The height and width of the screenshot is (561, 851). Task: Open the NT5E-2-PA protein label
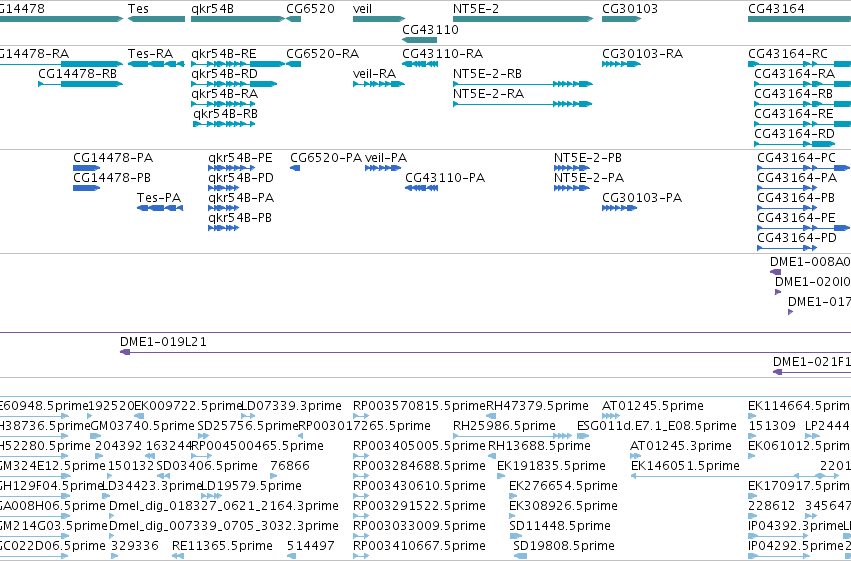[589, 178]
